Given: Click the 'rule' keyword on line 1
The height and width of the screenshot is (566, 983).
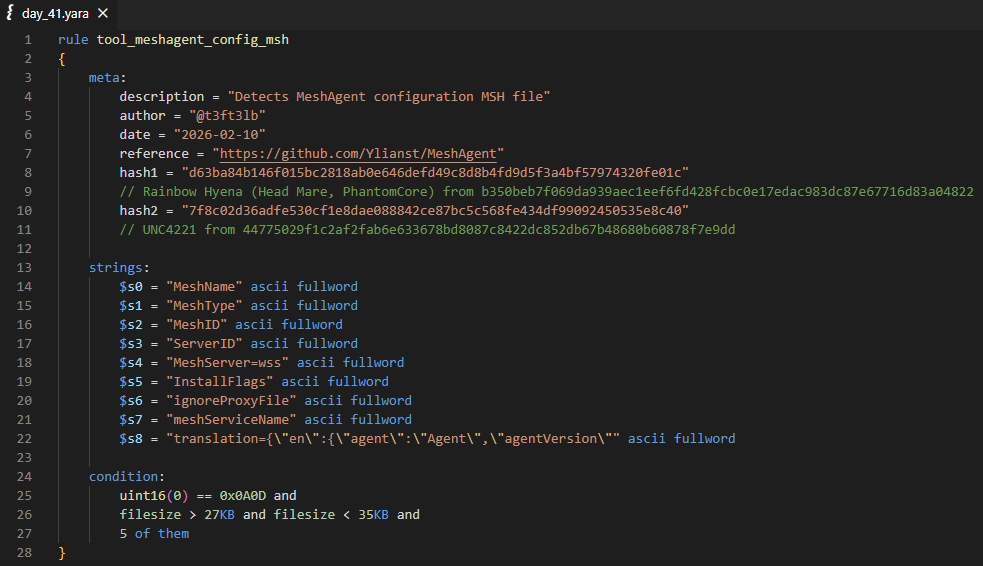Looking at the screenshot, I should tap(73, 39).
